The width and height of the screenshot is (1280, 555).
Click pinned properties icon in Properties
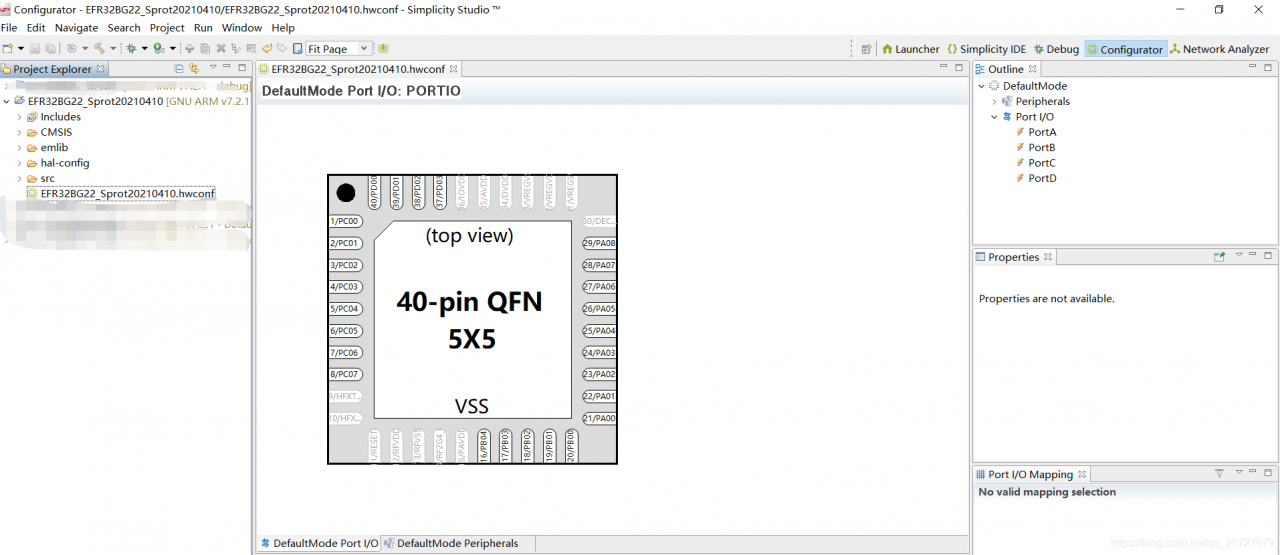click(1220, 257)
